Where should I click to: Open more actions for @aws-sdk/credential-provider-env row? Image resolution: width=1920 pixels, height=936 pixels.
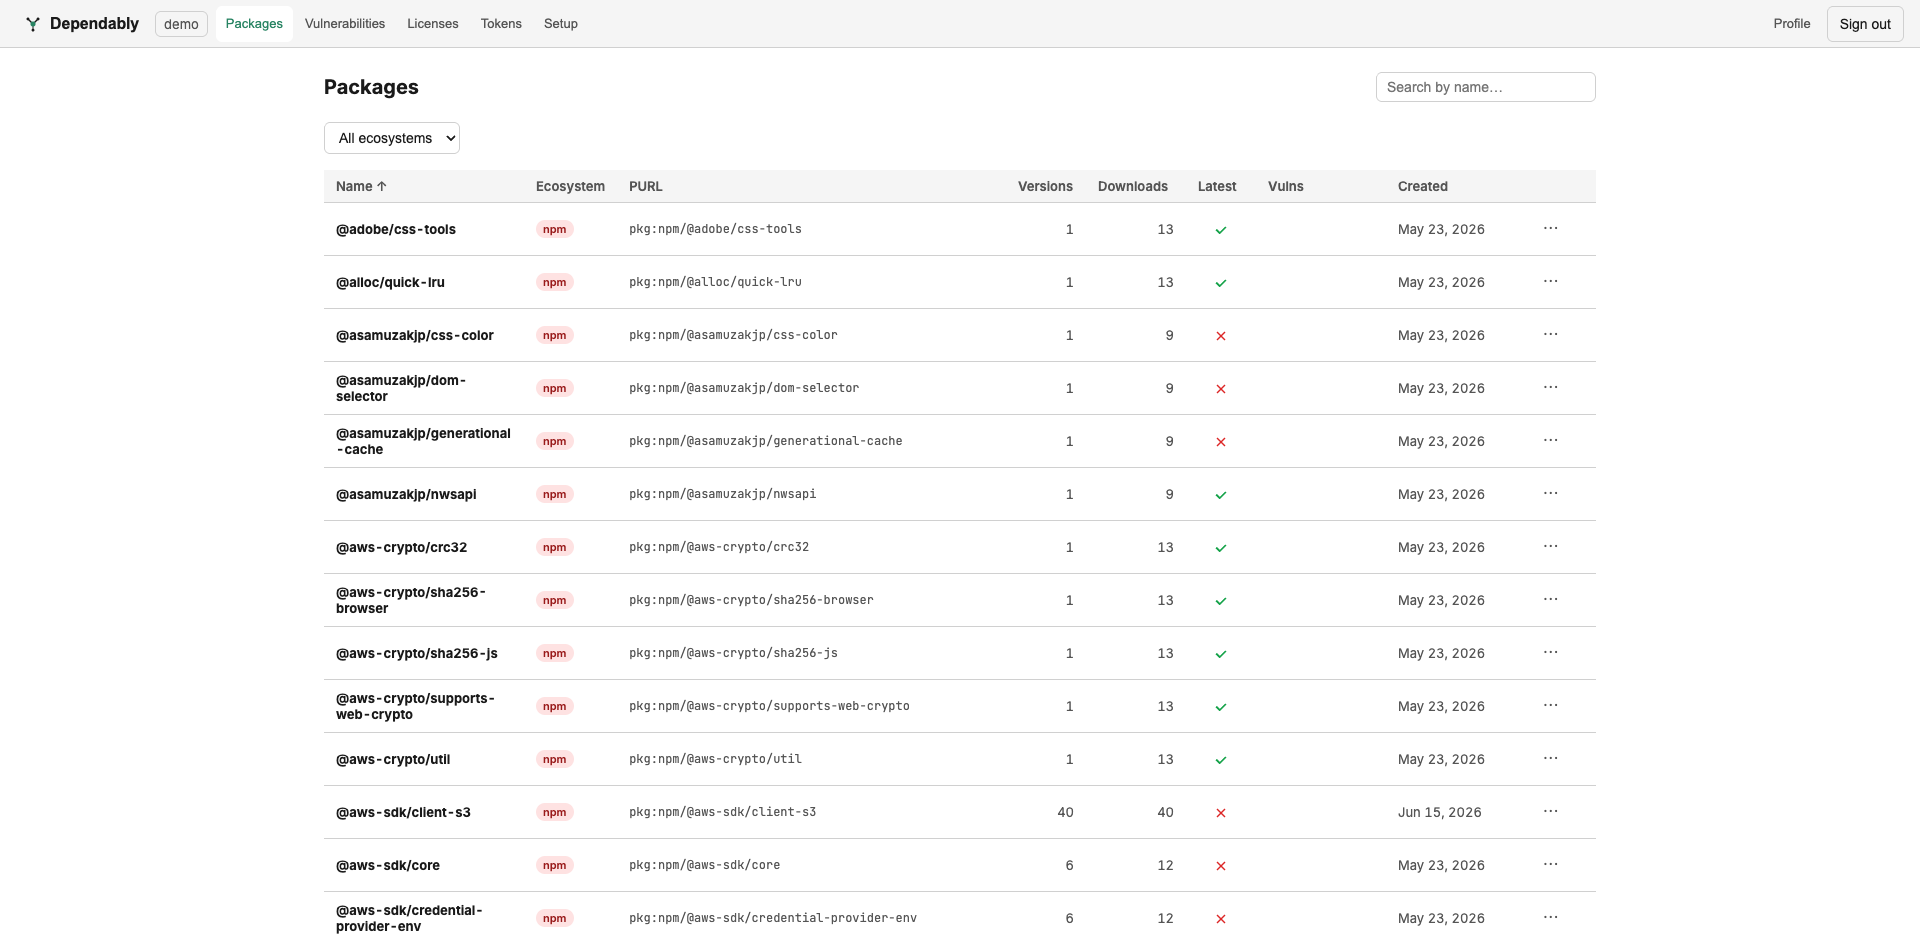(x=1550, y=918)
